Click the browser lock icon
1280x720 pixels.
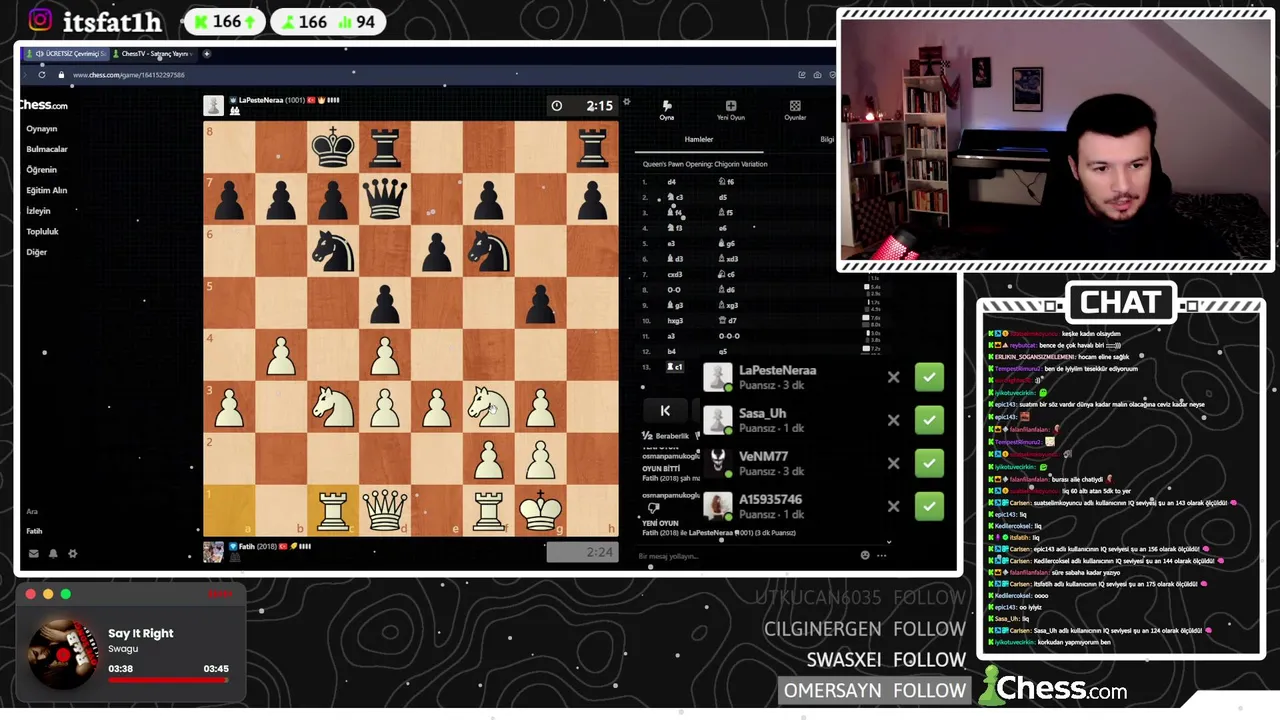[61, 75]
